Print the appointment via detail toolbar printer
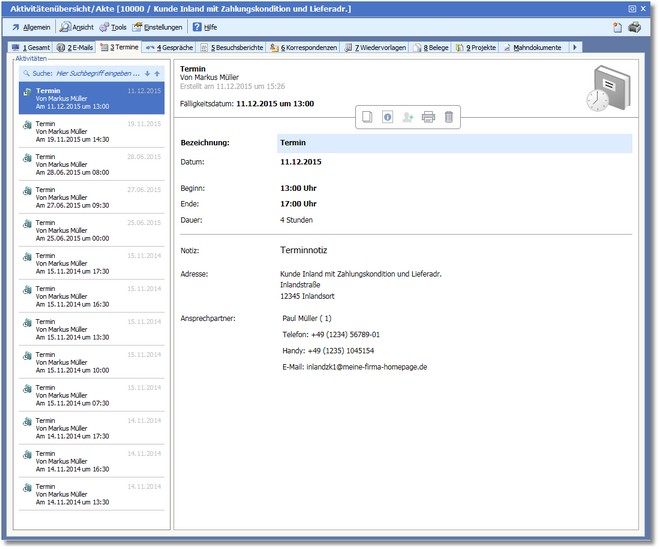This screenshot has height=549, width=659. tap(428, 117)
